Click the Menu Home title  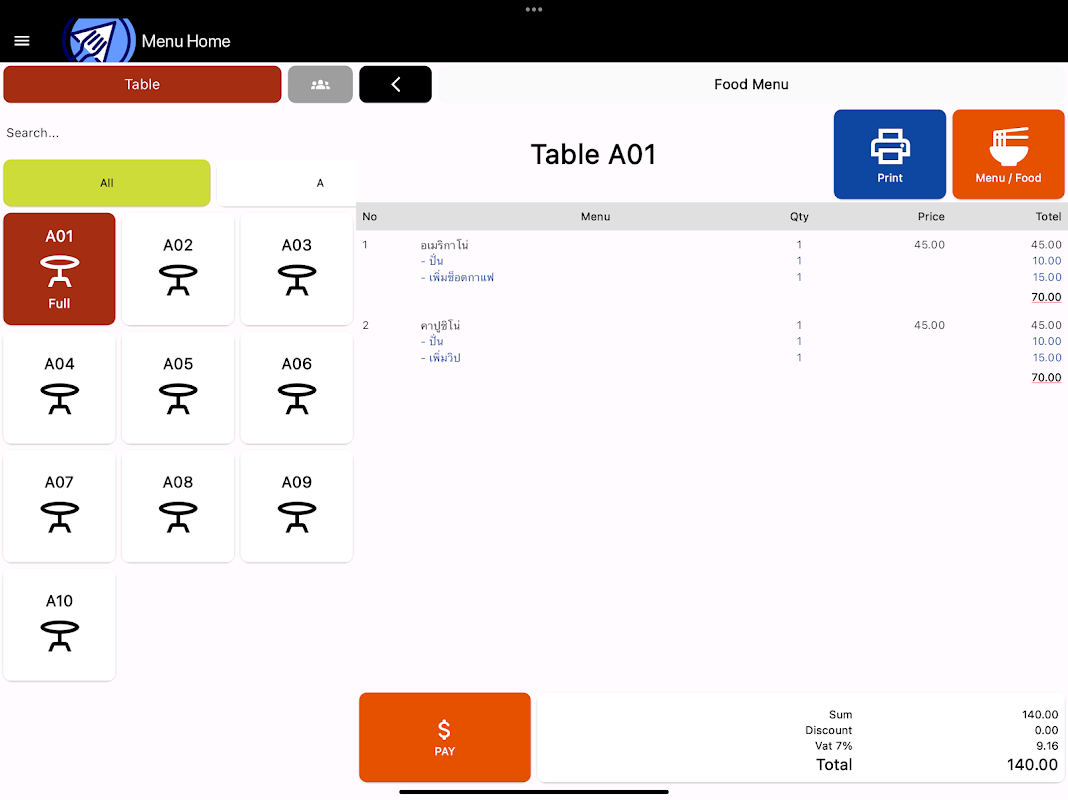(186, 41)
